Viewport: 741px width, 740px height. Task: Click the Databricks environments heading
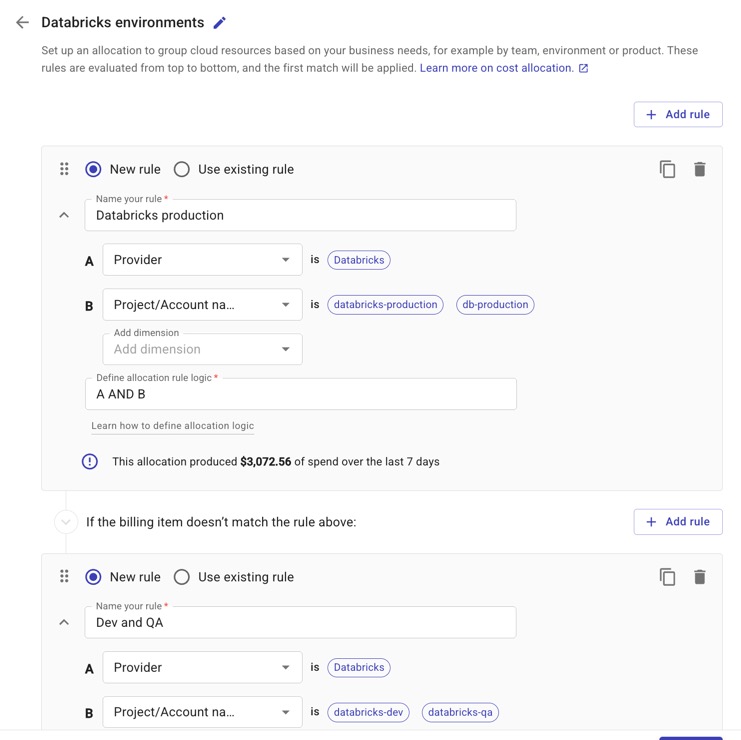(123, 22)
